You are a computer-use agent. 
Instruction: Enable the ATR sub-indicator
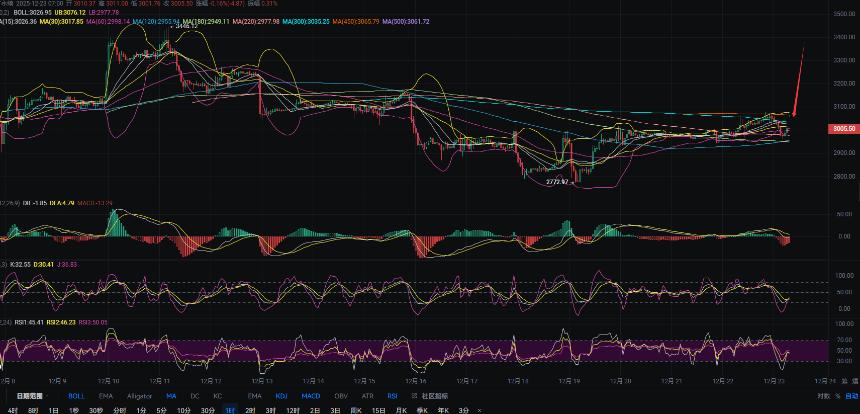pyautogui.click(x=367, y=396)
